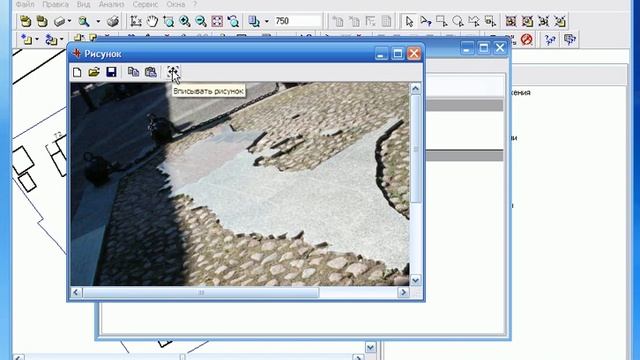Click scroll down arrow in Рисунок window

415,280
